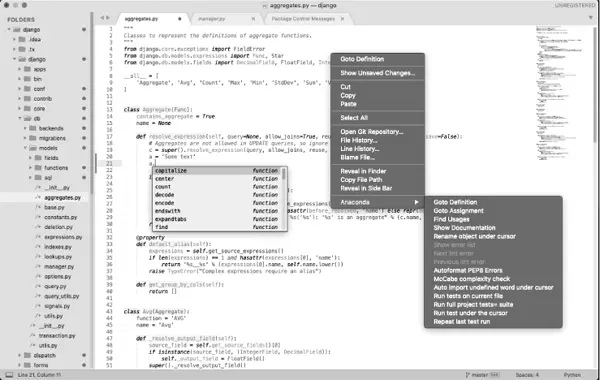
Task: Expand the Anaconda submenu arrow
Action: [x=416, y=202]
